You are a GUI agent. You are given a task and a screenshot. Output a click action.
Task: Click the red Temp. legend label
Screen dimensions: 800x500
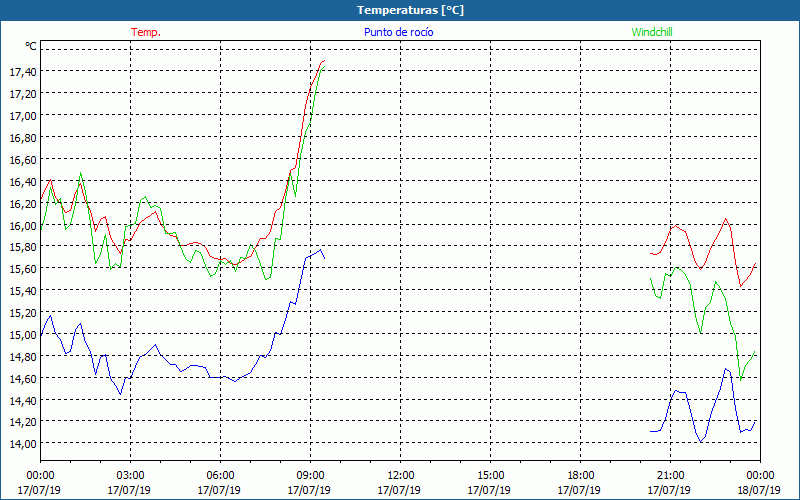click(x=146, y=32)
